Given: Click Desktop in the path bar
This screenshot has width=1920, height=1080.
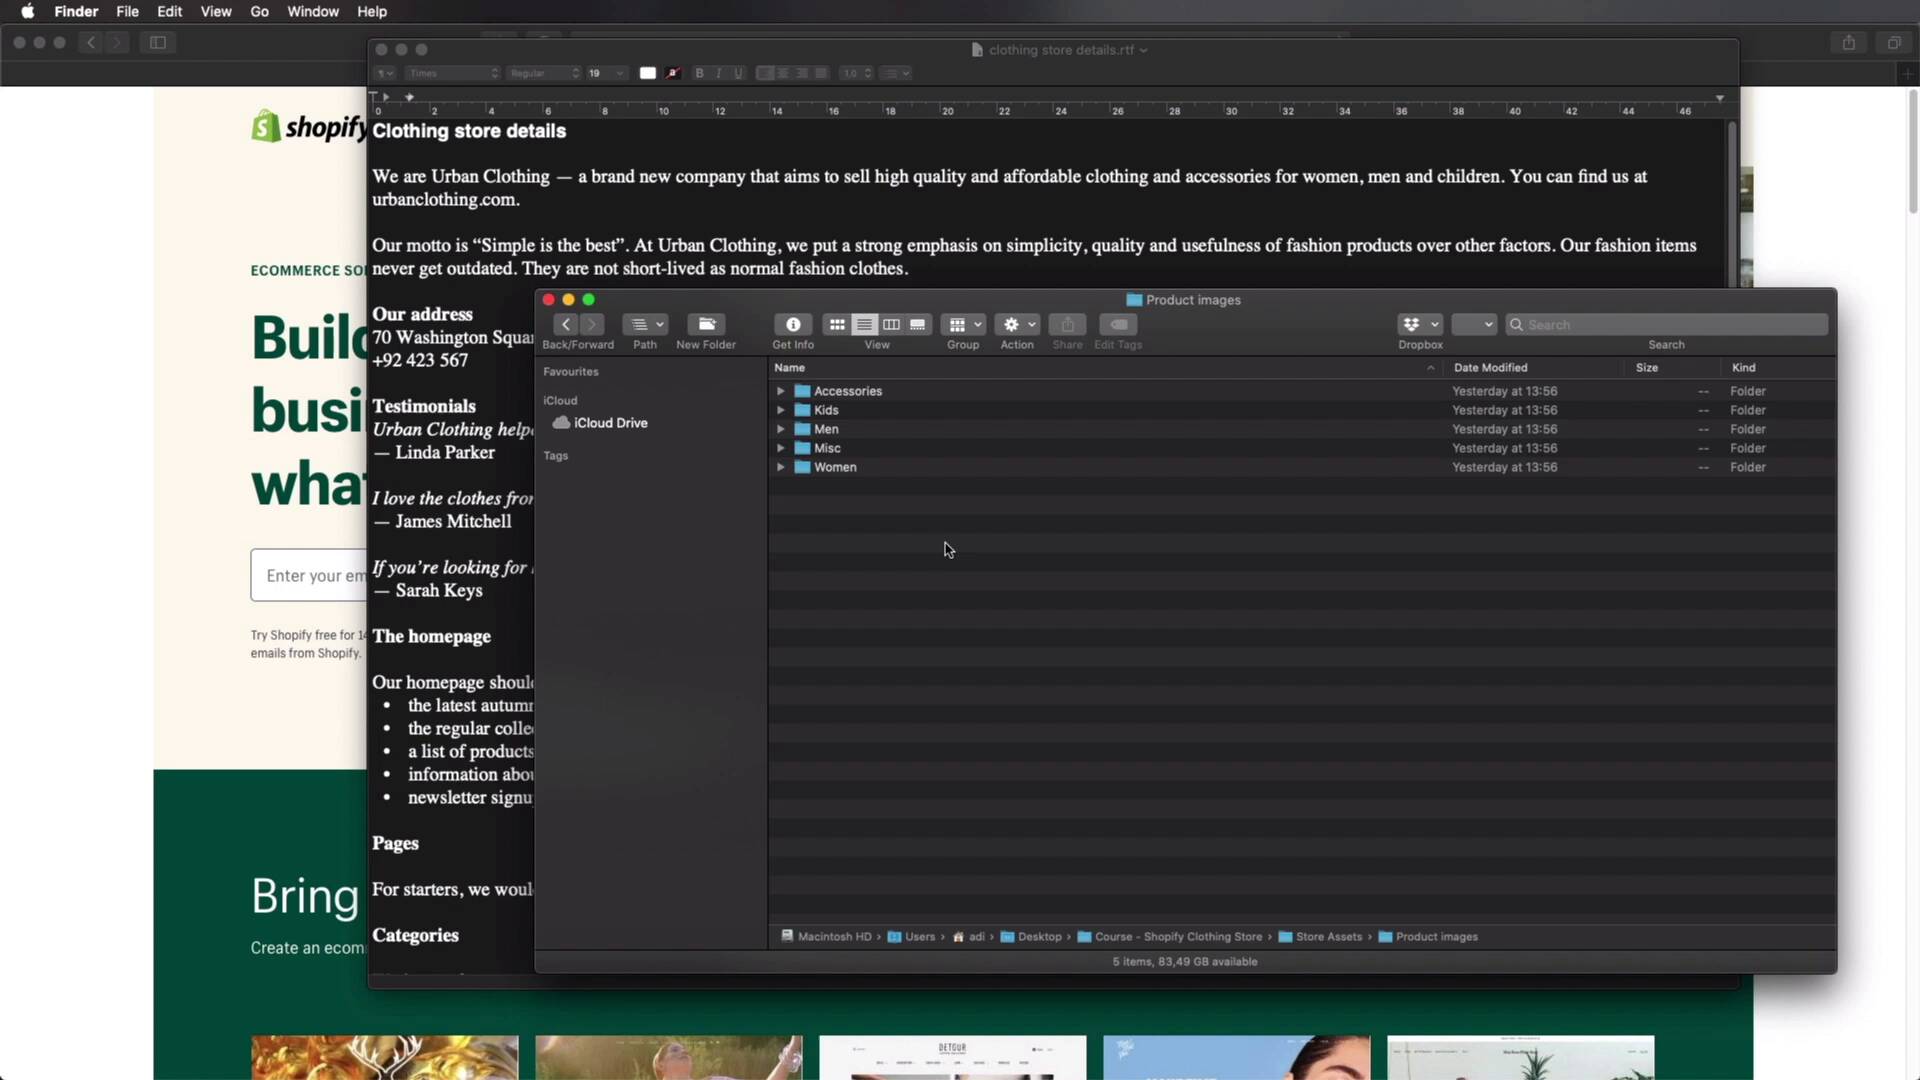Looking at the screenshot, I should coord(1039,937).
